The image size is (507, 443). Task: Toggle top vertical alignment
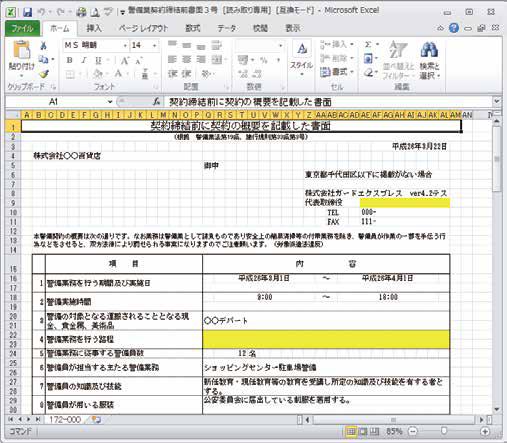coord(172,44)
